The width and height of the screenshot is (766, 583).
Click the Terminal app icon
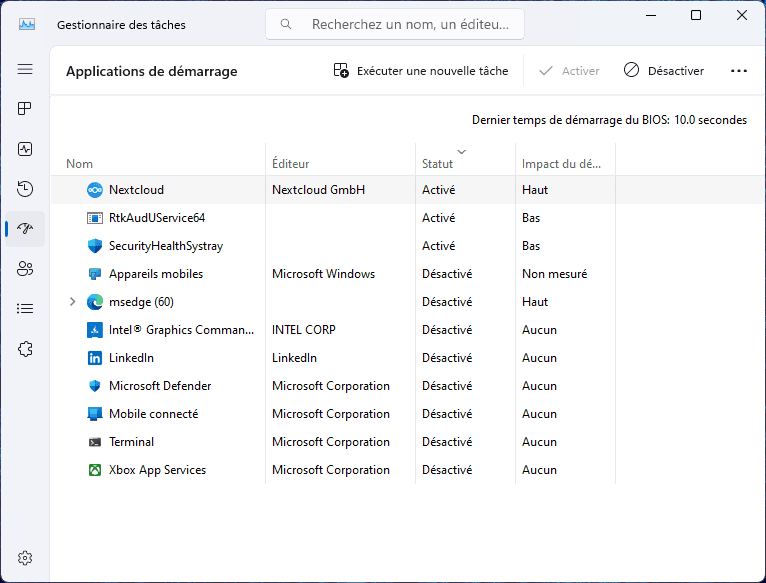[x=95, y=442]
